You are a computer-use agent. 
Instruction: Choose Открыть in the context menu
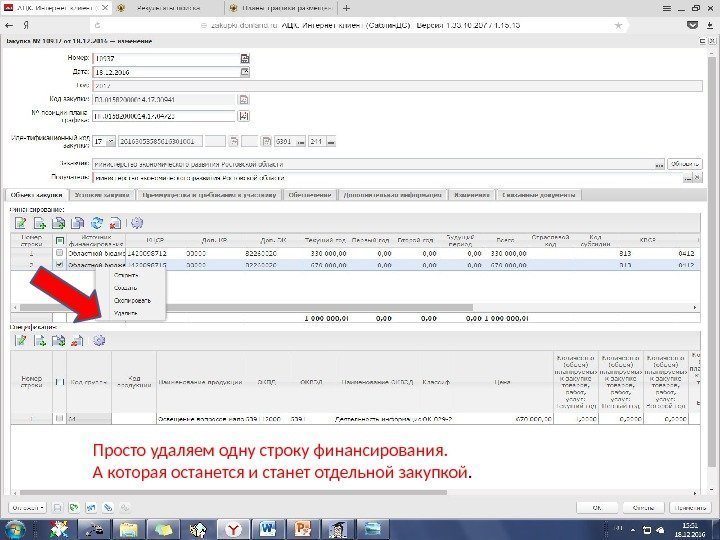[x=126, y=275]
